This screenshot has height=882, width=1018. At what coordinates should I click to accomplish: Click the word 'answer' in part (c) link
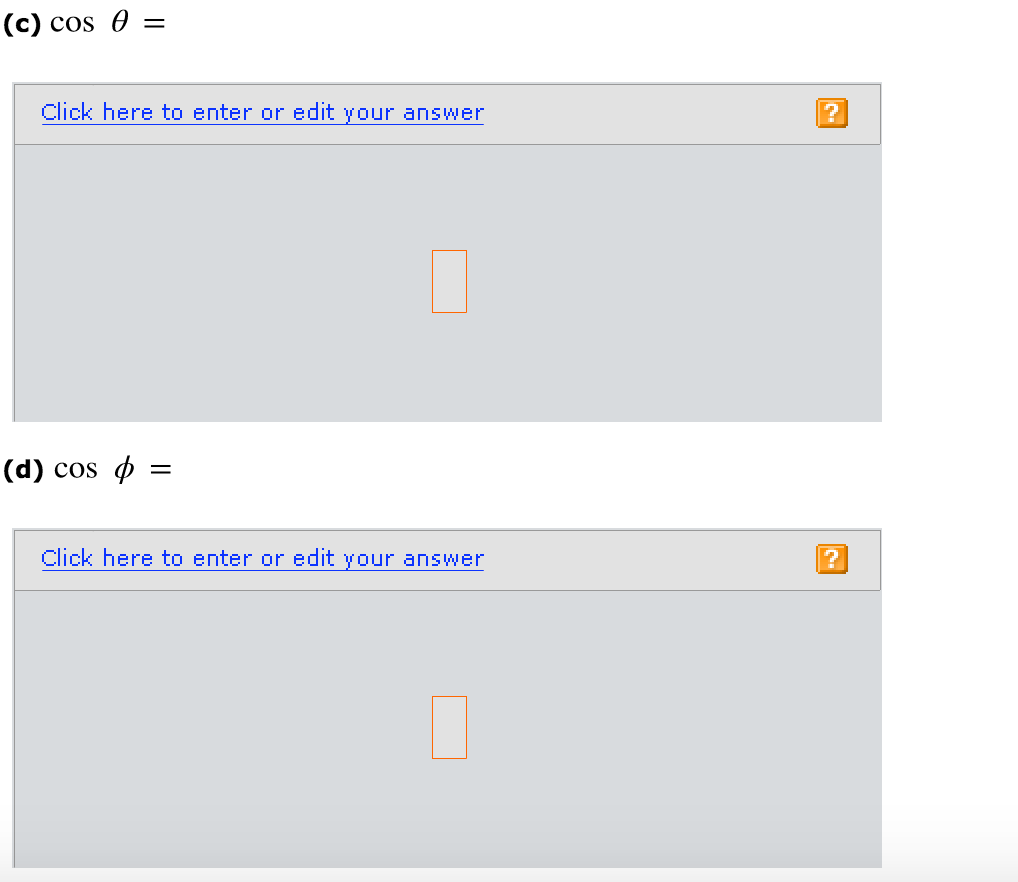point(443,114)
